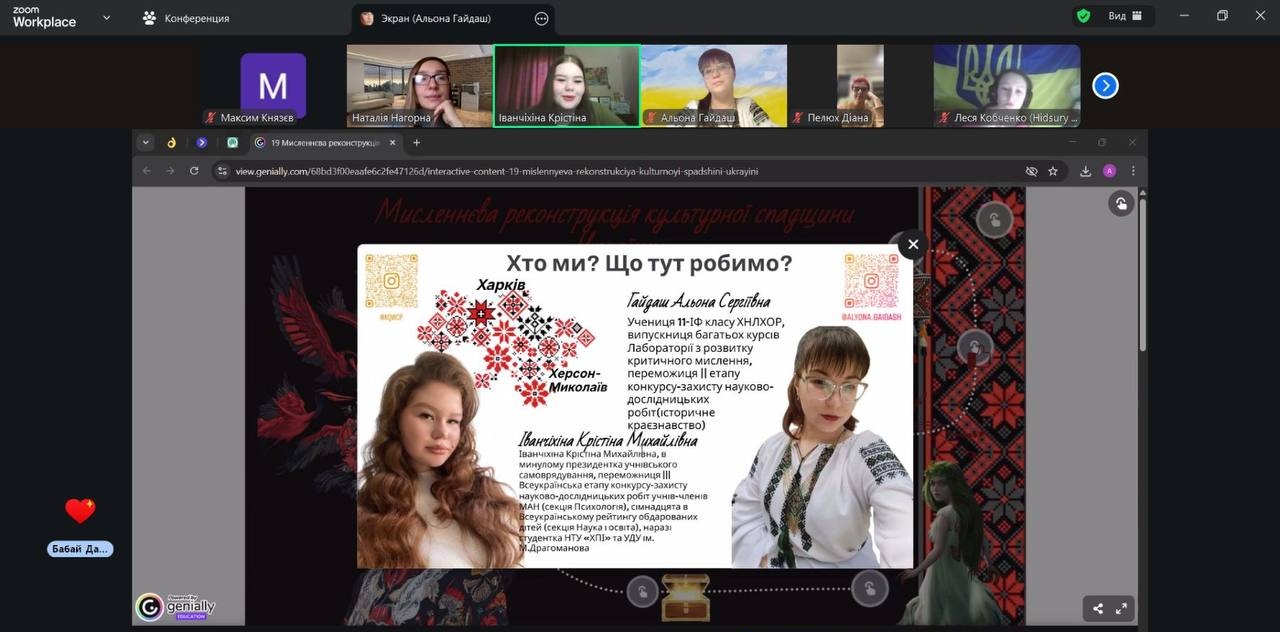Bookmark the page with star icon

[x=1053, y=171]
